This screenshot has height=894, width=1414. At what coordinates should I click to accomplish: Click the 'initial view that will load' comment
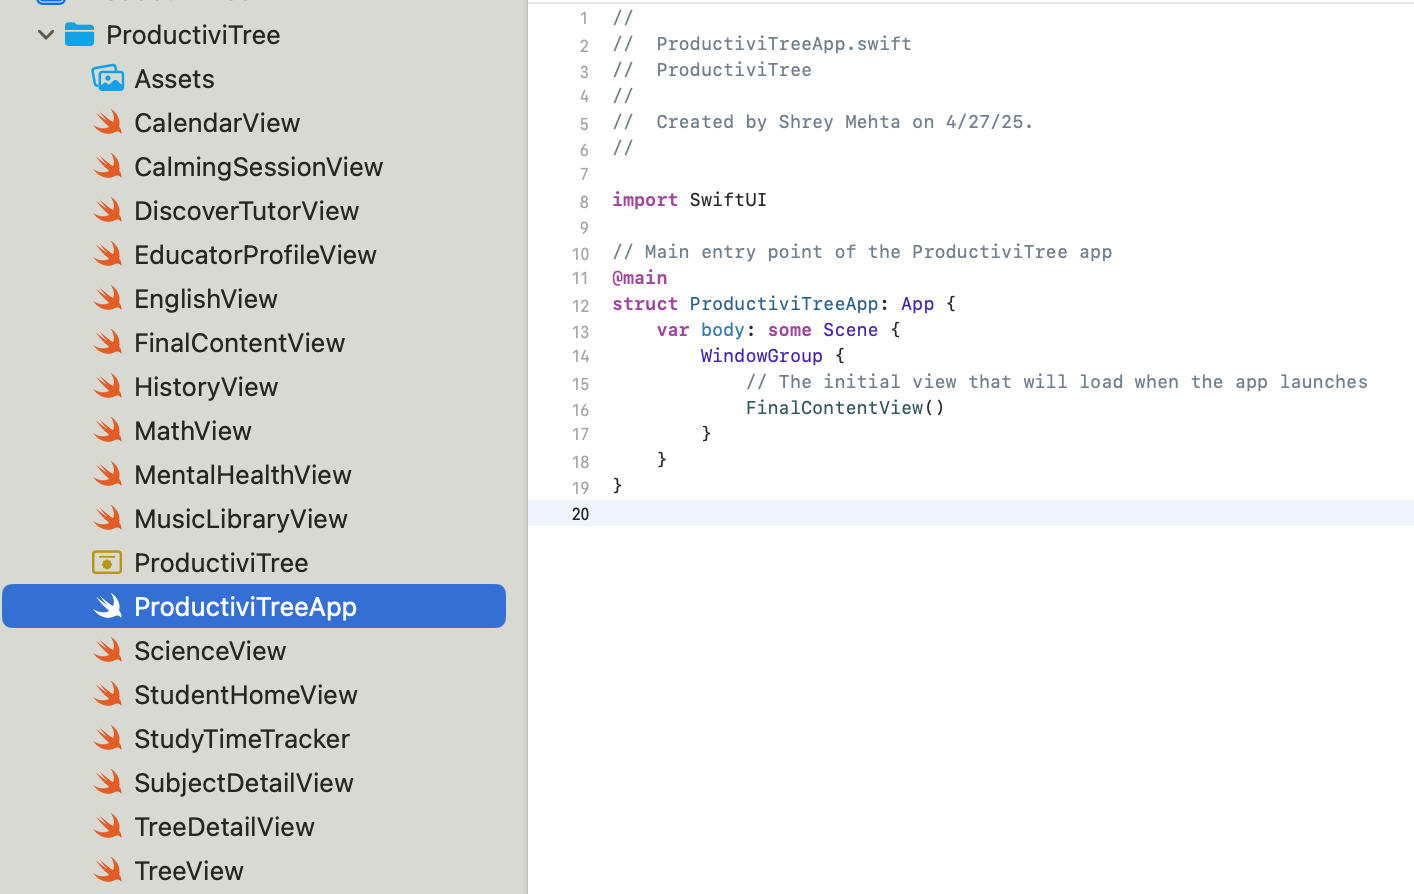(1057, 381)
